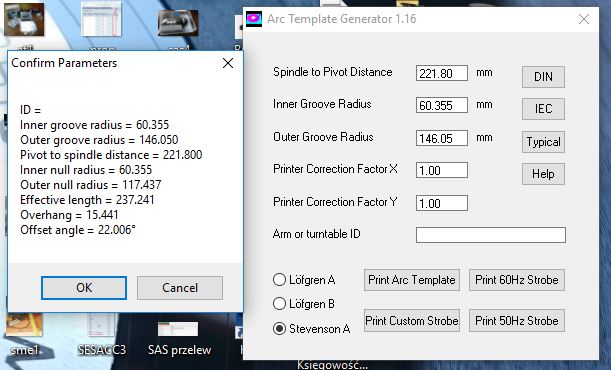Image resolution: width=611 pixels, height=370 pixels.
Task: Select Löfgren B alignment option
Action: (x=304, y=304)
